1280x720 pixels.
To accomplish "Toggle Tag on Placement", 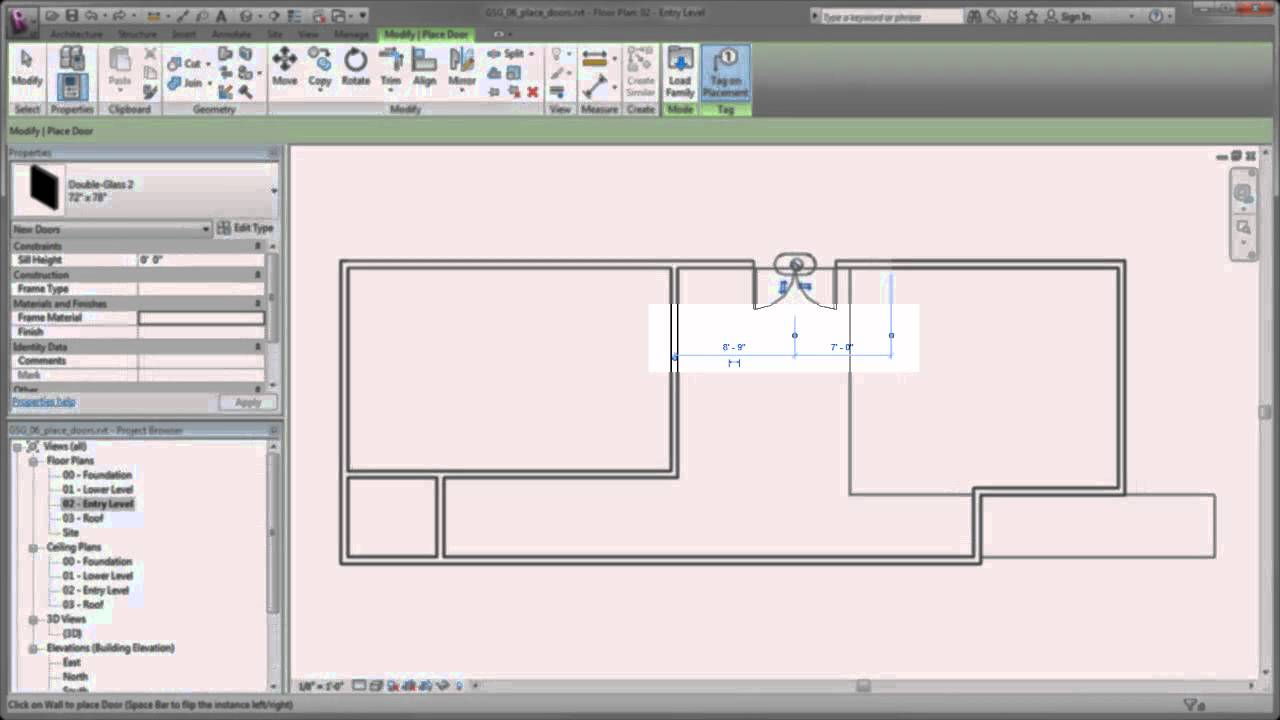I will point(725,72).
